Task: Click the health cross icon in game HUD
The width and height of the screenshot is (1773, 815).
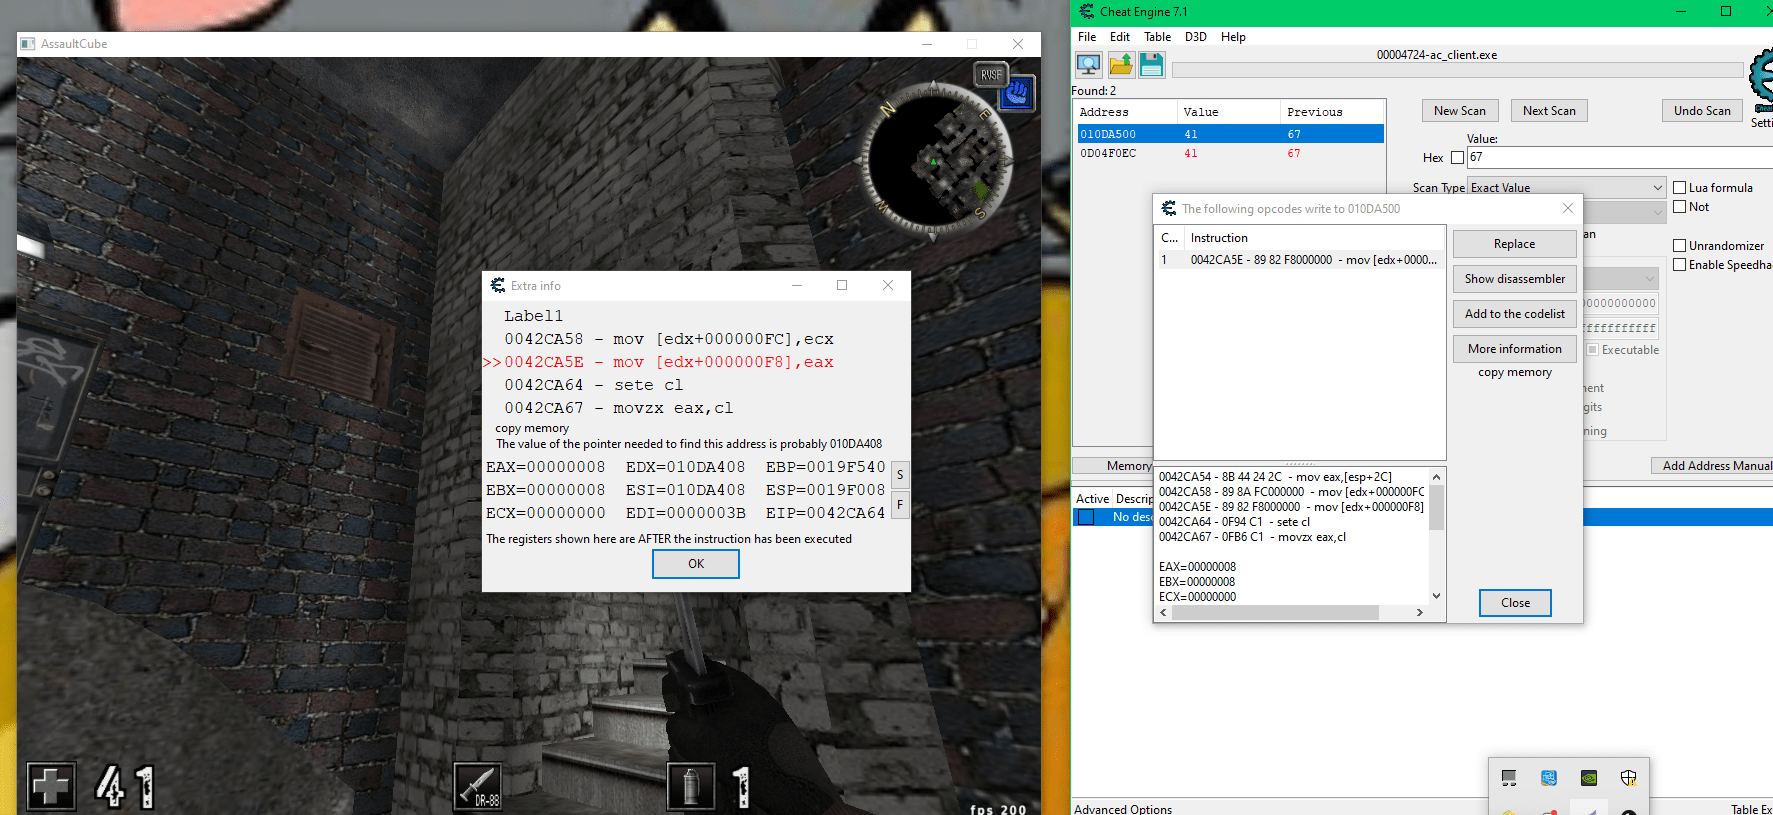Action: pyautogui.click(x=51, y=786)
